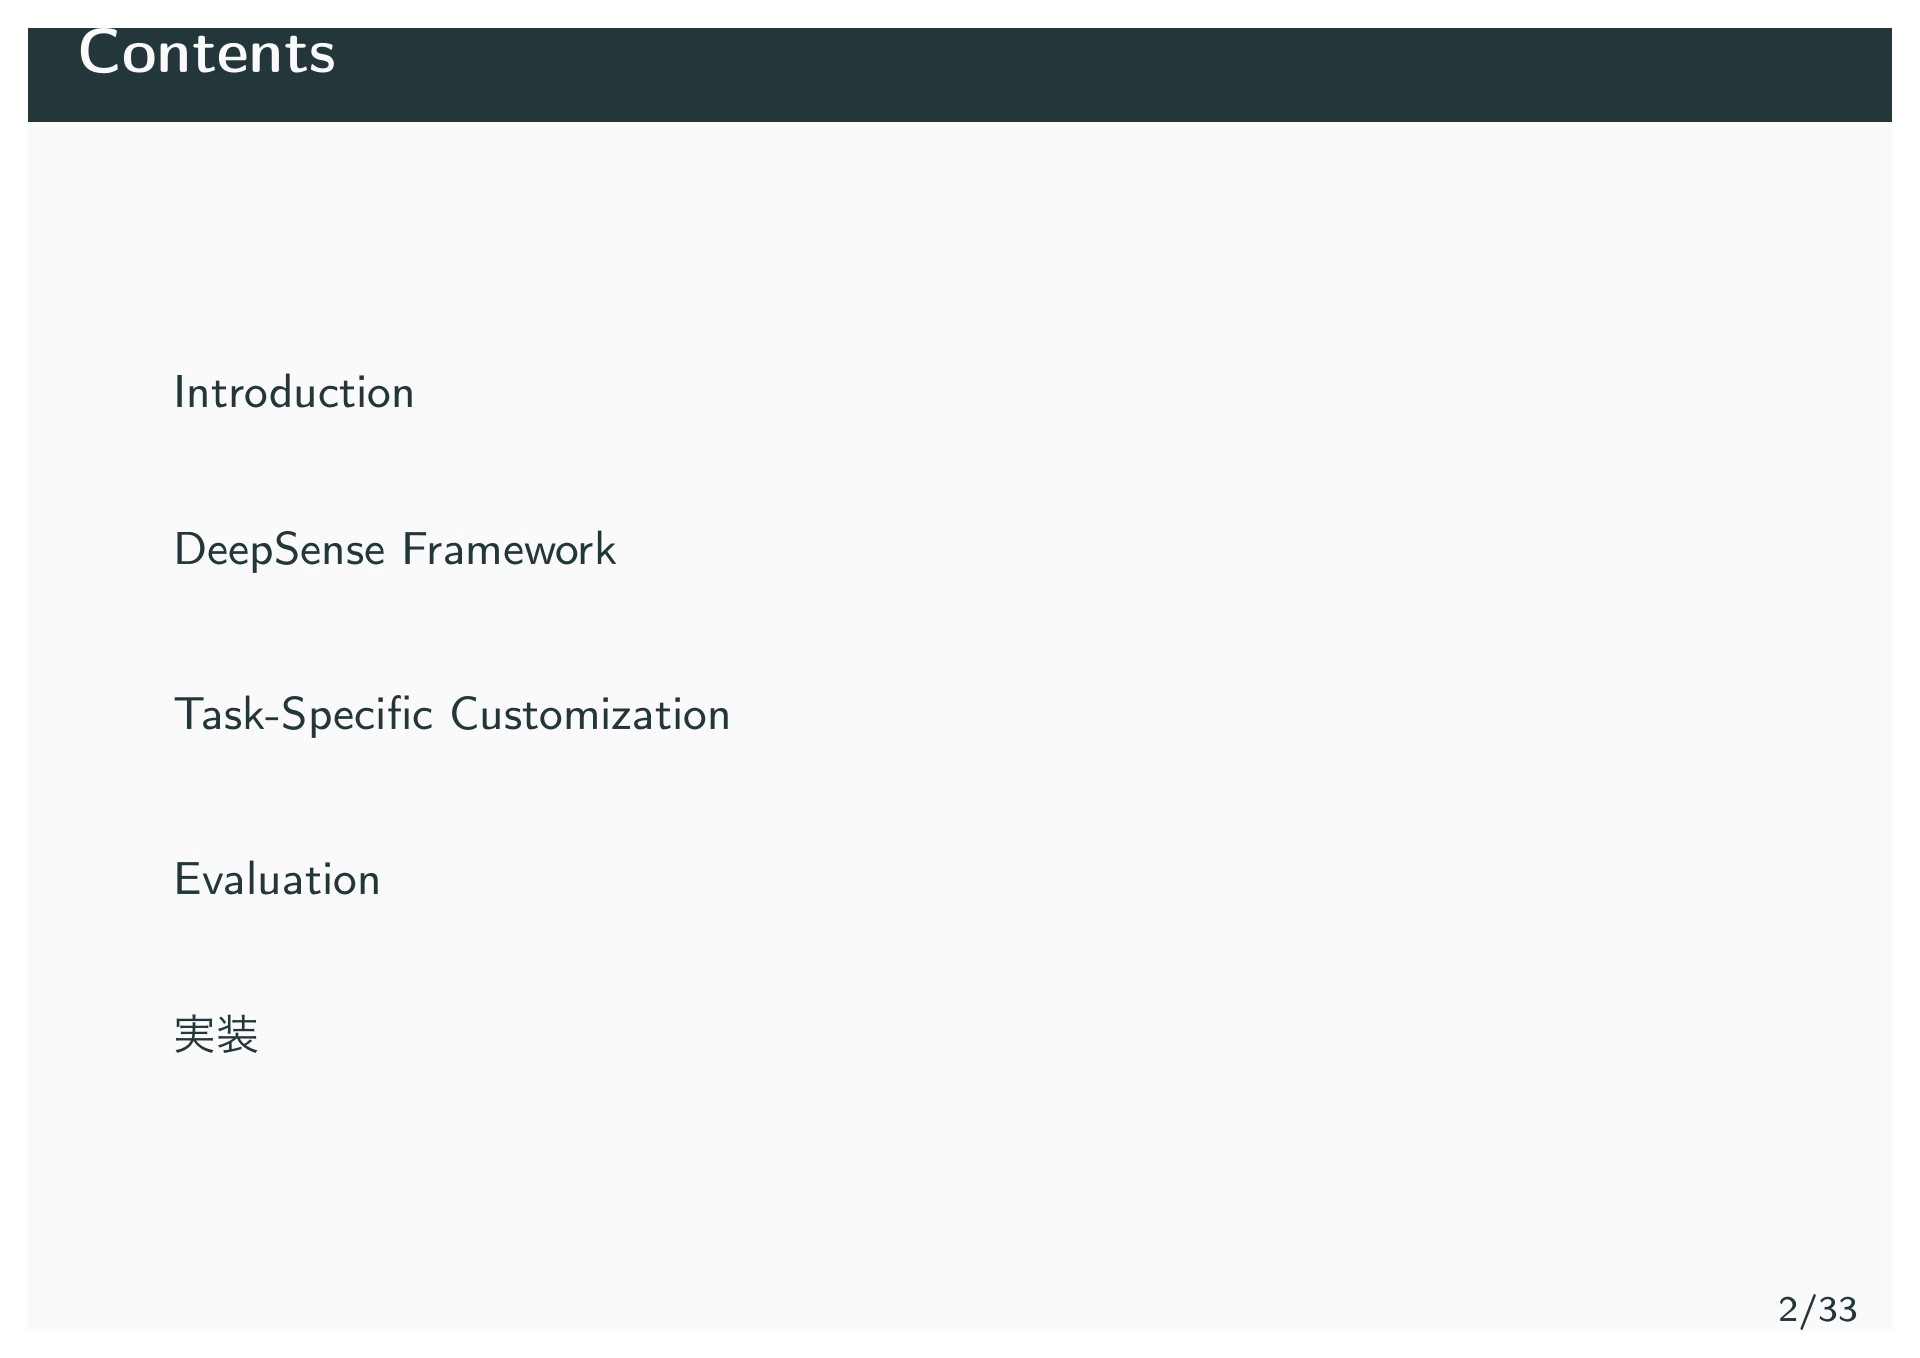
Task: Click the word DeepSense
Action: click(279, 550)
